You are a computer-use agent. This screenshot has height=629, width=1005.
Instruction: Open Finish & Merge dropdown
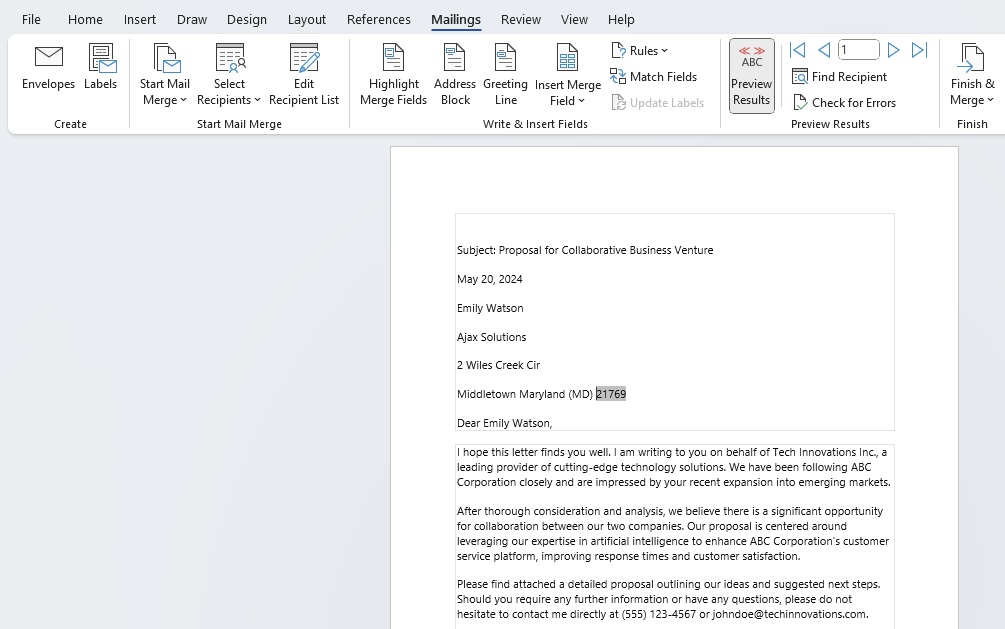point(972,75)
